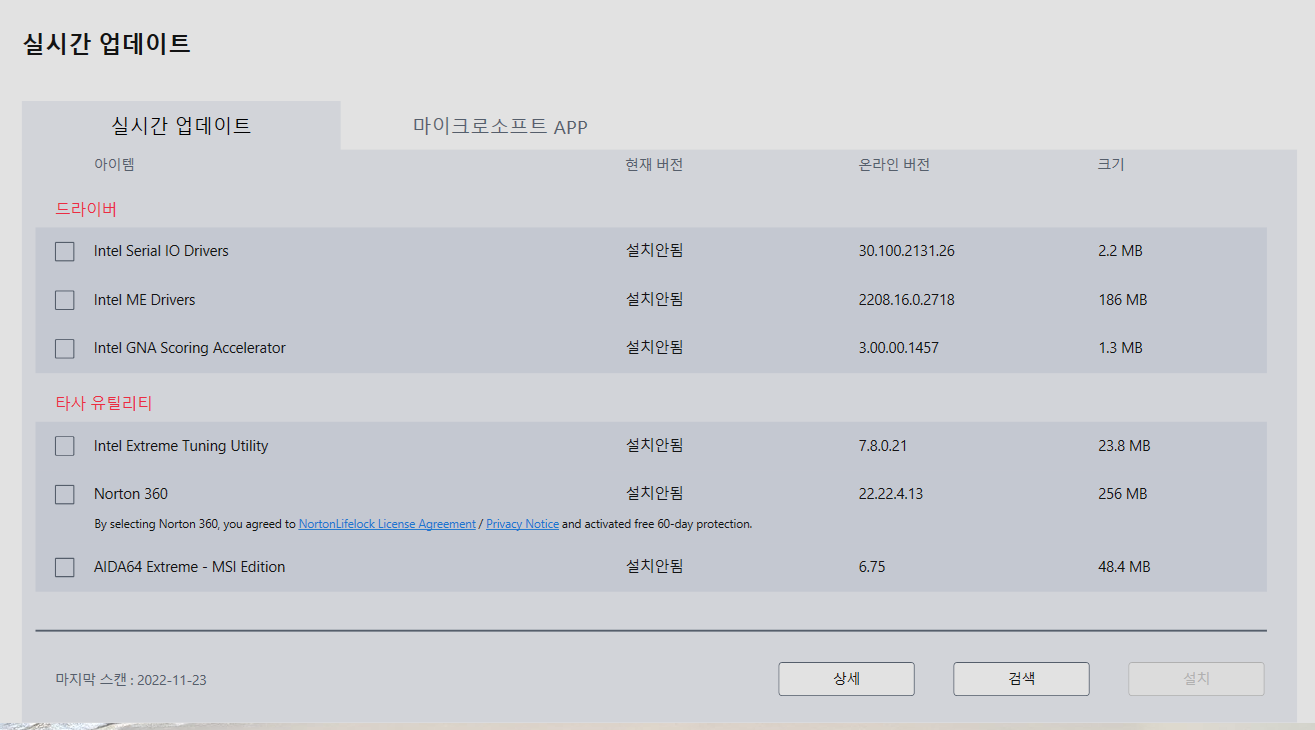Viewport: 1315px width, 730px height.
Task: Click 설치안됨 status for AIDA64 Extreme
Action: coord(655,566)
